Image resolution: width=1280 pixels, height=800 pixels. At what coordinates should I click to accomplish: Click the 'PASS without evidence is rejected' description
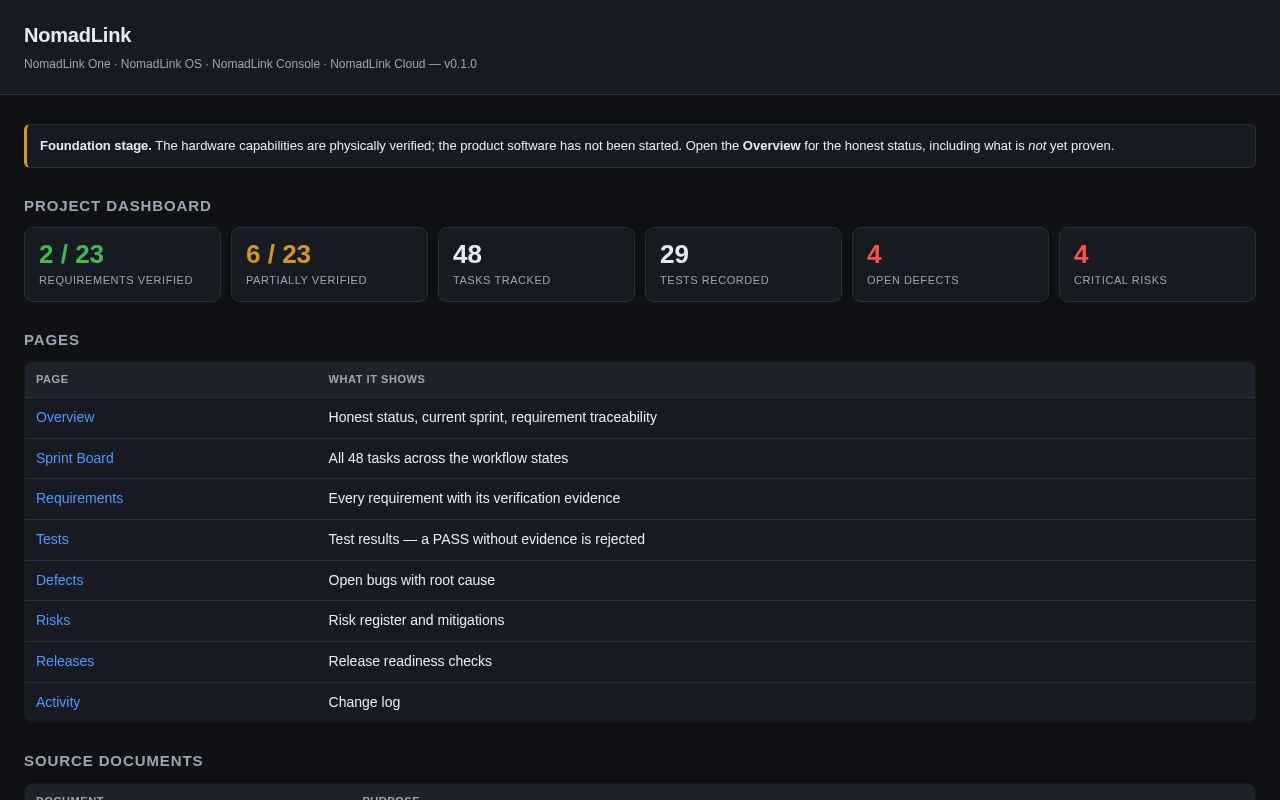[487, 539]
